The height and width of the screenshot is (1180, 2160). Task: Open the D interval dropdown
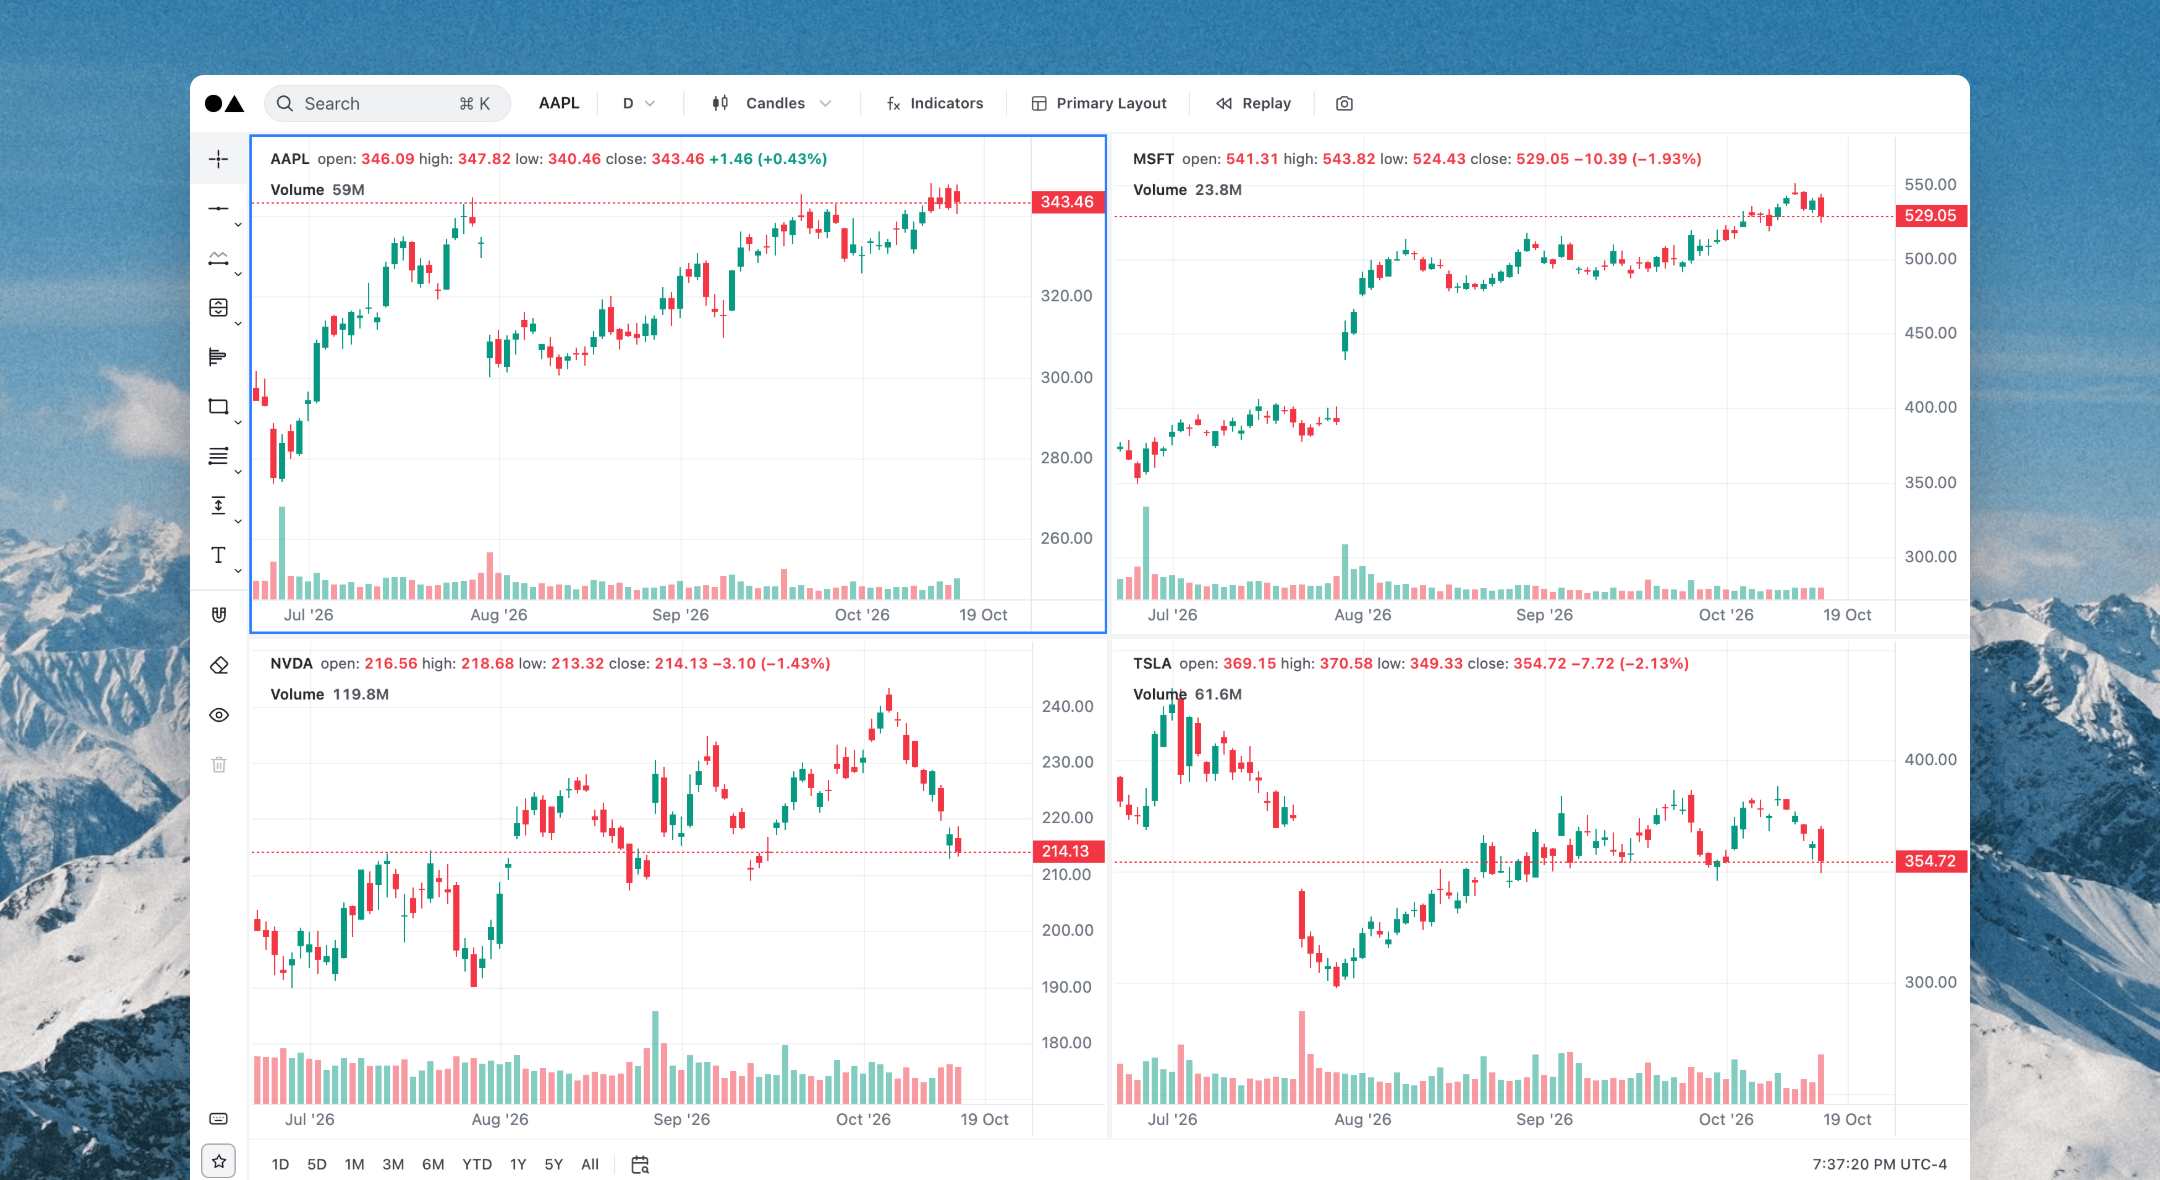tap(639, 103)
